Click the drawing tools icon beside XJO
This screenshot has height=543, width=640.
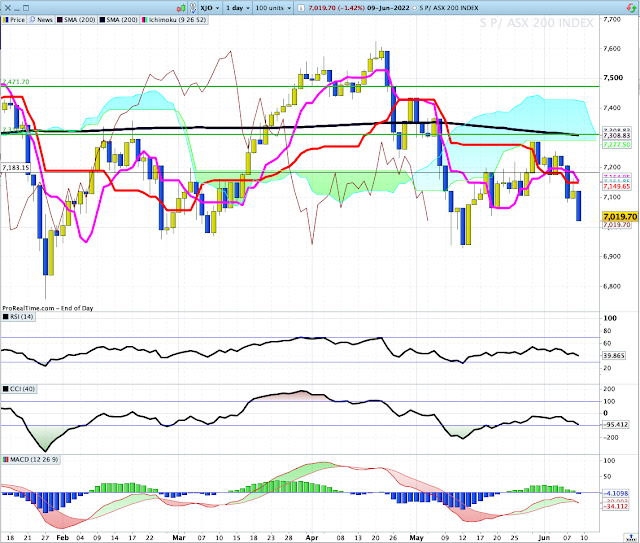[193, 8]
